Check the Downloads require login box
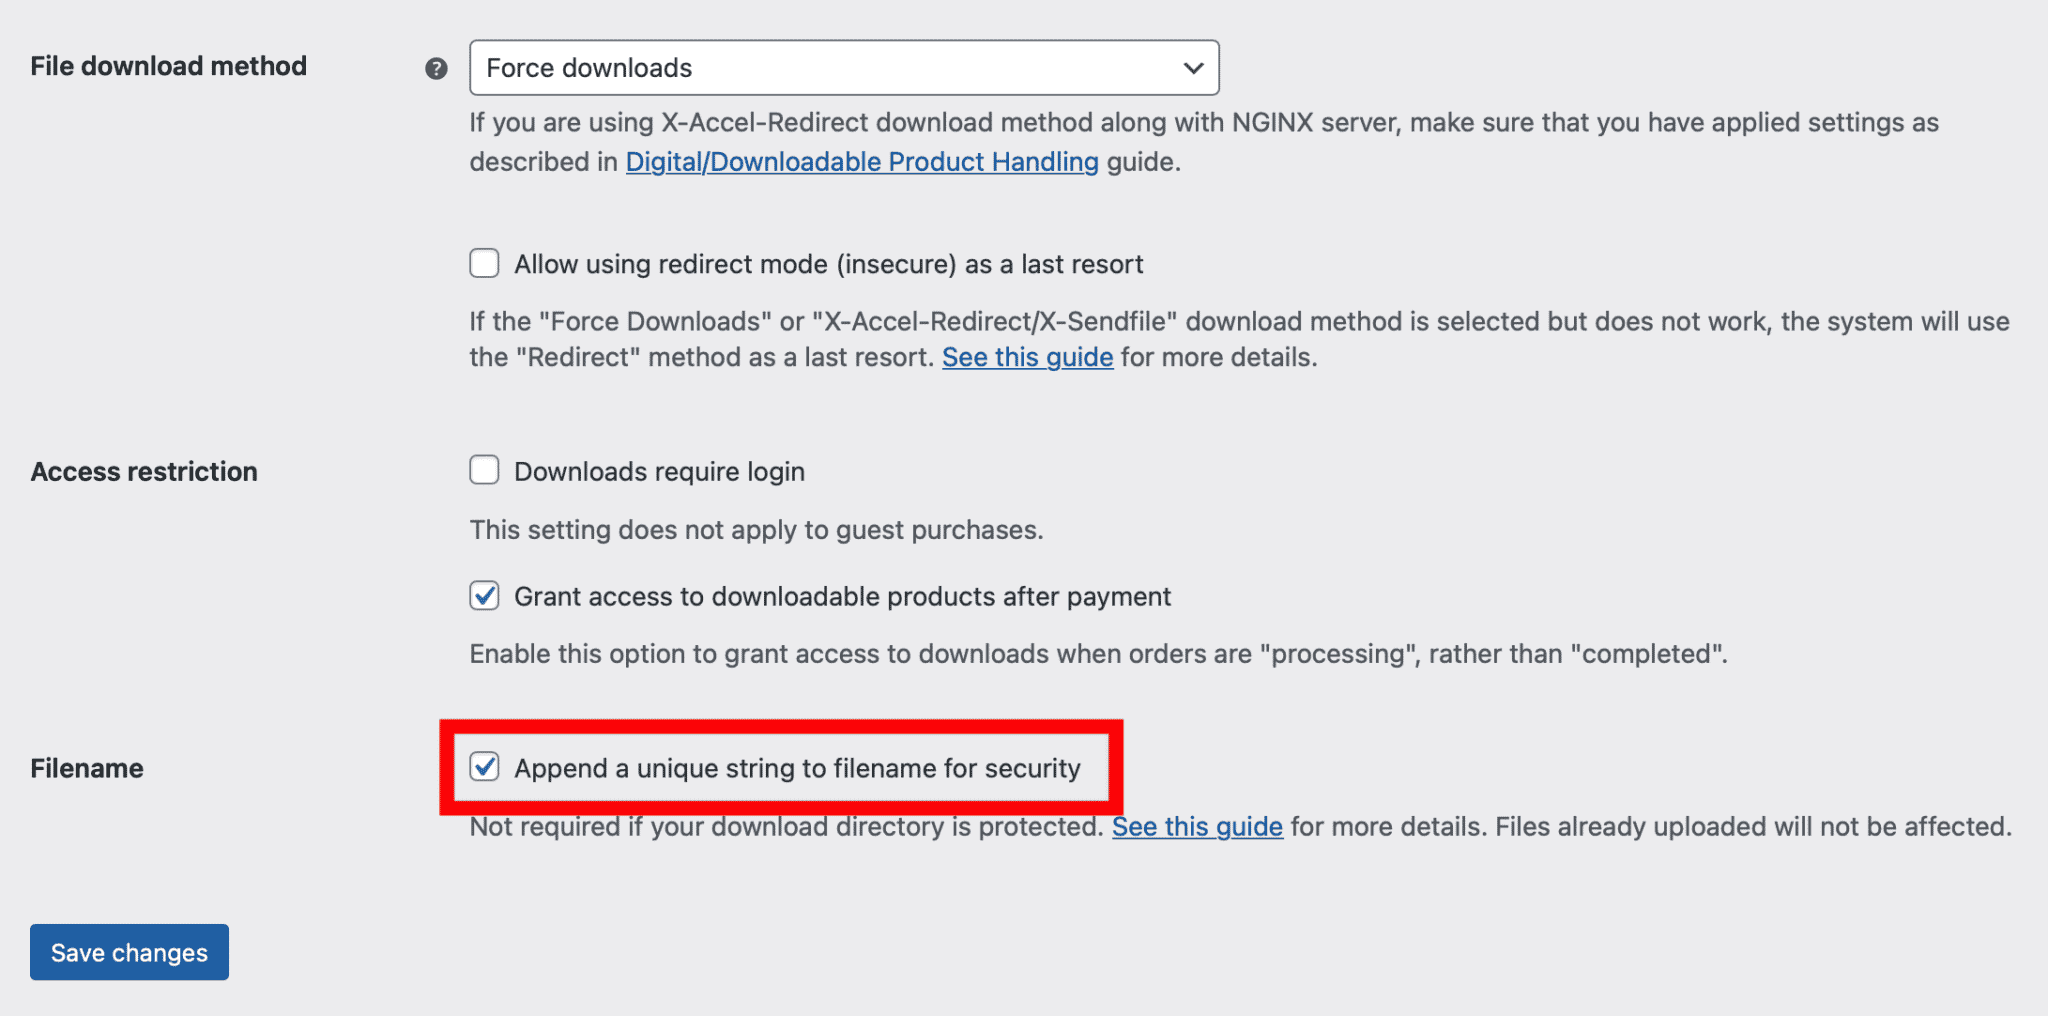Image resolution: width=2048 pixels, height=1016 pixels. (x=485, y=470)
